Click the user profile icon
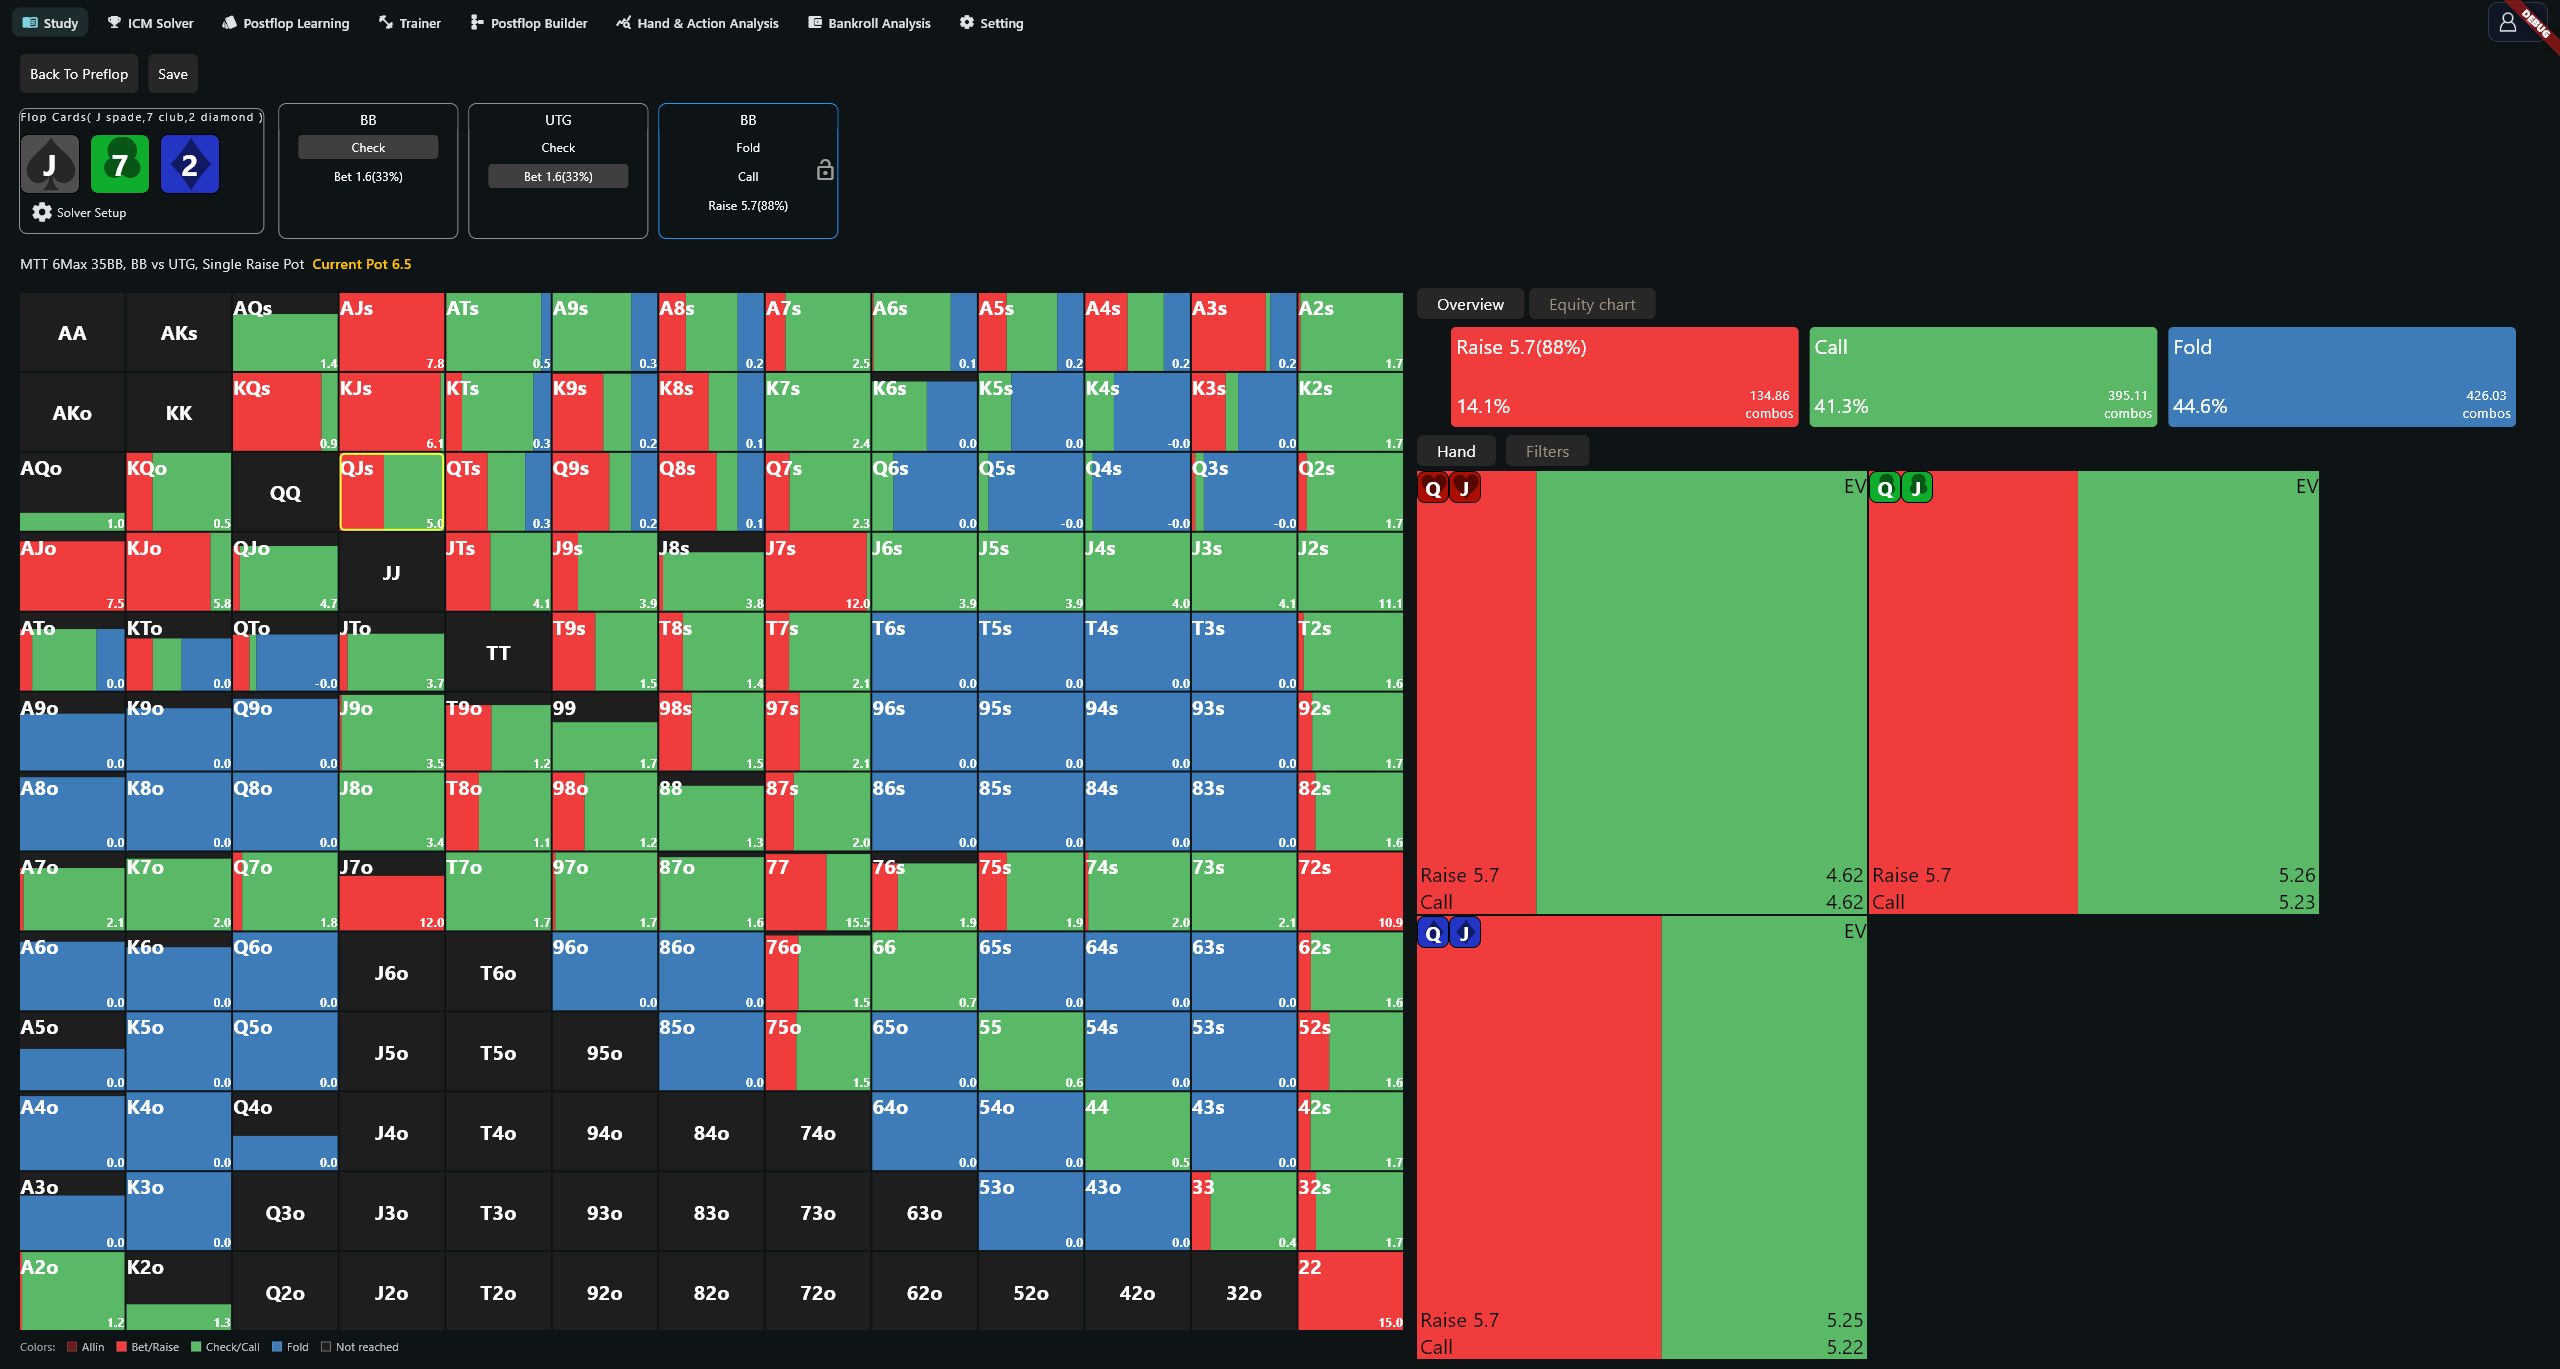The width and height of the screenshot is (2560, 1369). [2507, 22]
